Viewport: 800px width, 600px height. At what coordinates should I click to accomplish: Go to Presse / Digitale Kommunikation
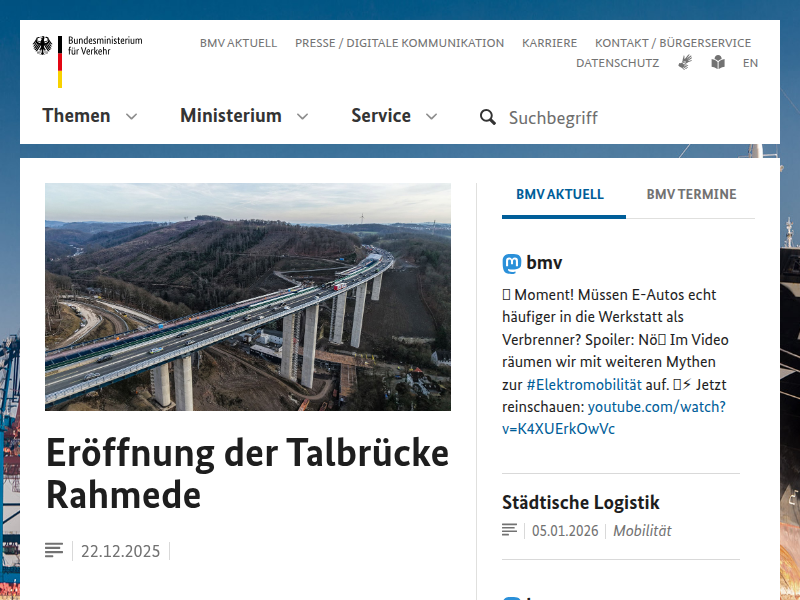pos(399,43)
